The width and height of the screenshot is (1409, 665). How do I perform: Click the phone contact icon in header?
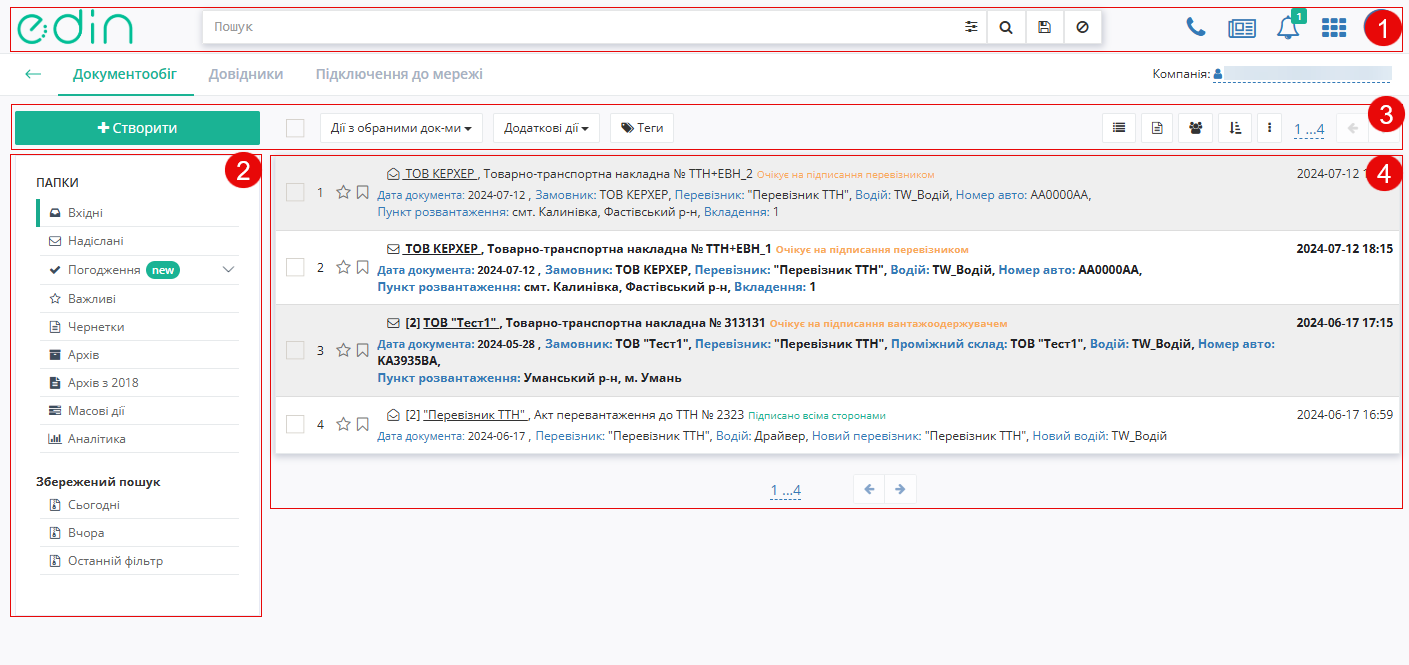pos(1196,28)
